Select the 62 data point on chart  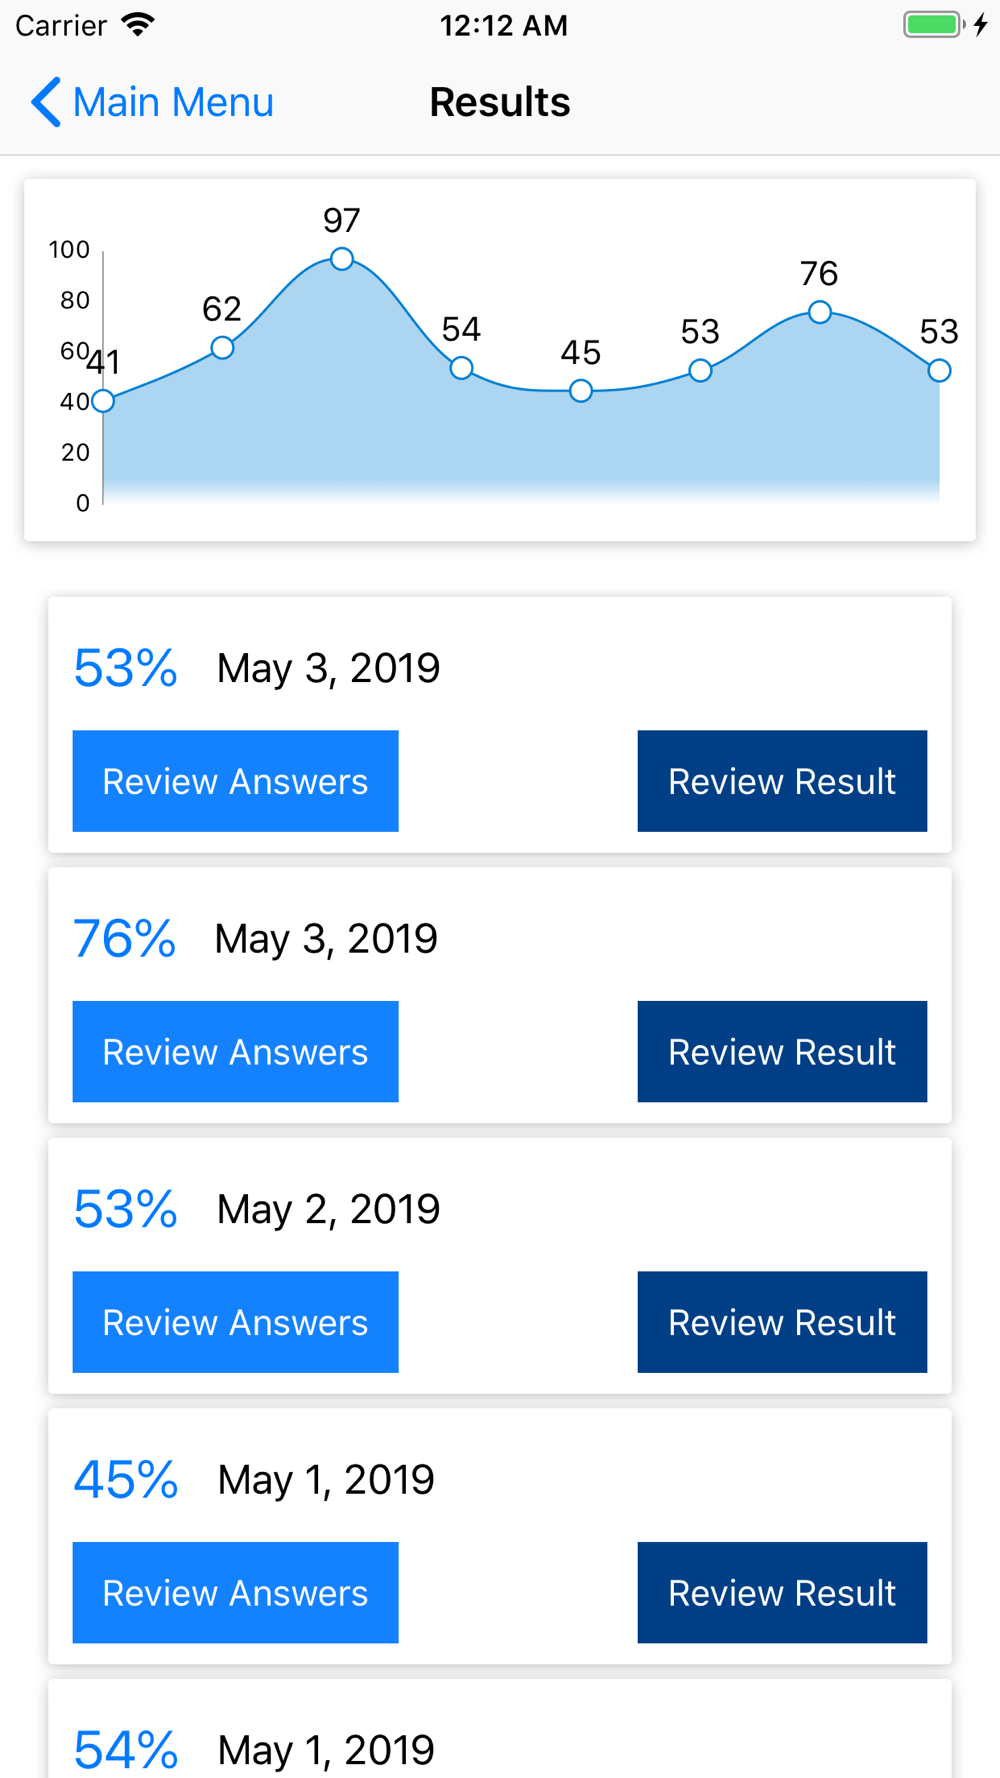pyautogui.click(x=222, y=348)
